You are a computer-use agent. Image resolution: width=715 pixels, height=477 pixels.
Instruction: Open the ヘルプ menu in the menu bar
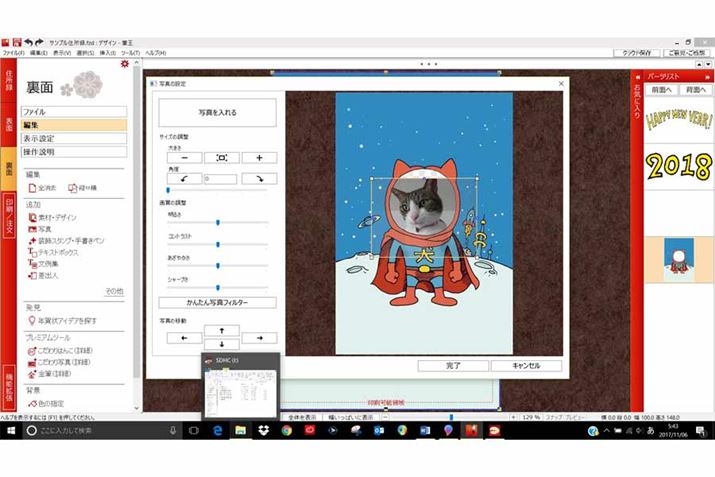(x=155, y=53)
